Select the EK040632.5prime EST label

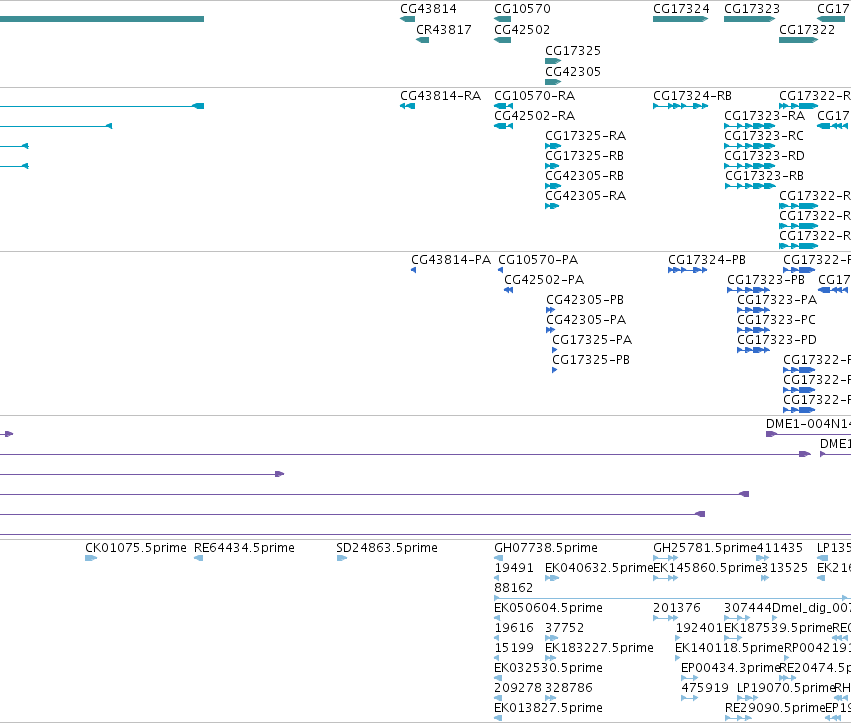click(599, 568)
